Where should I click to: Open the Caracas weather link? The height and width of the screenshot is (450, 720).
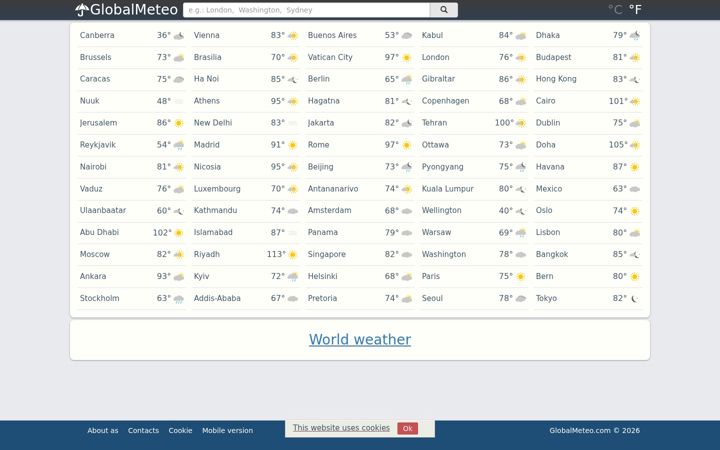click(95, 79)
